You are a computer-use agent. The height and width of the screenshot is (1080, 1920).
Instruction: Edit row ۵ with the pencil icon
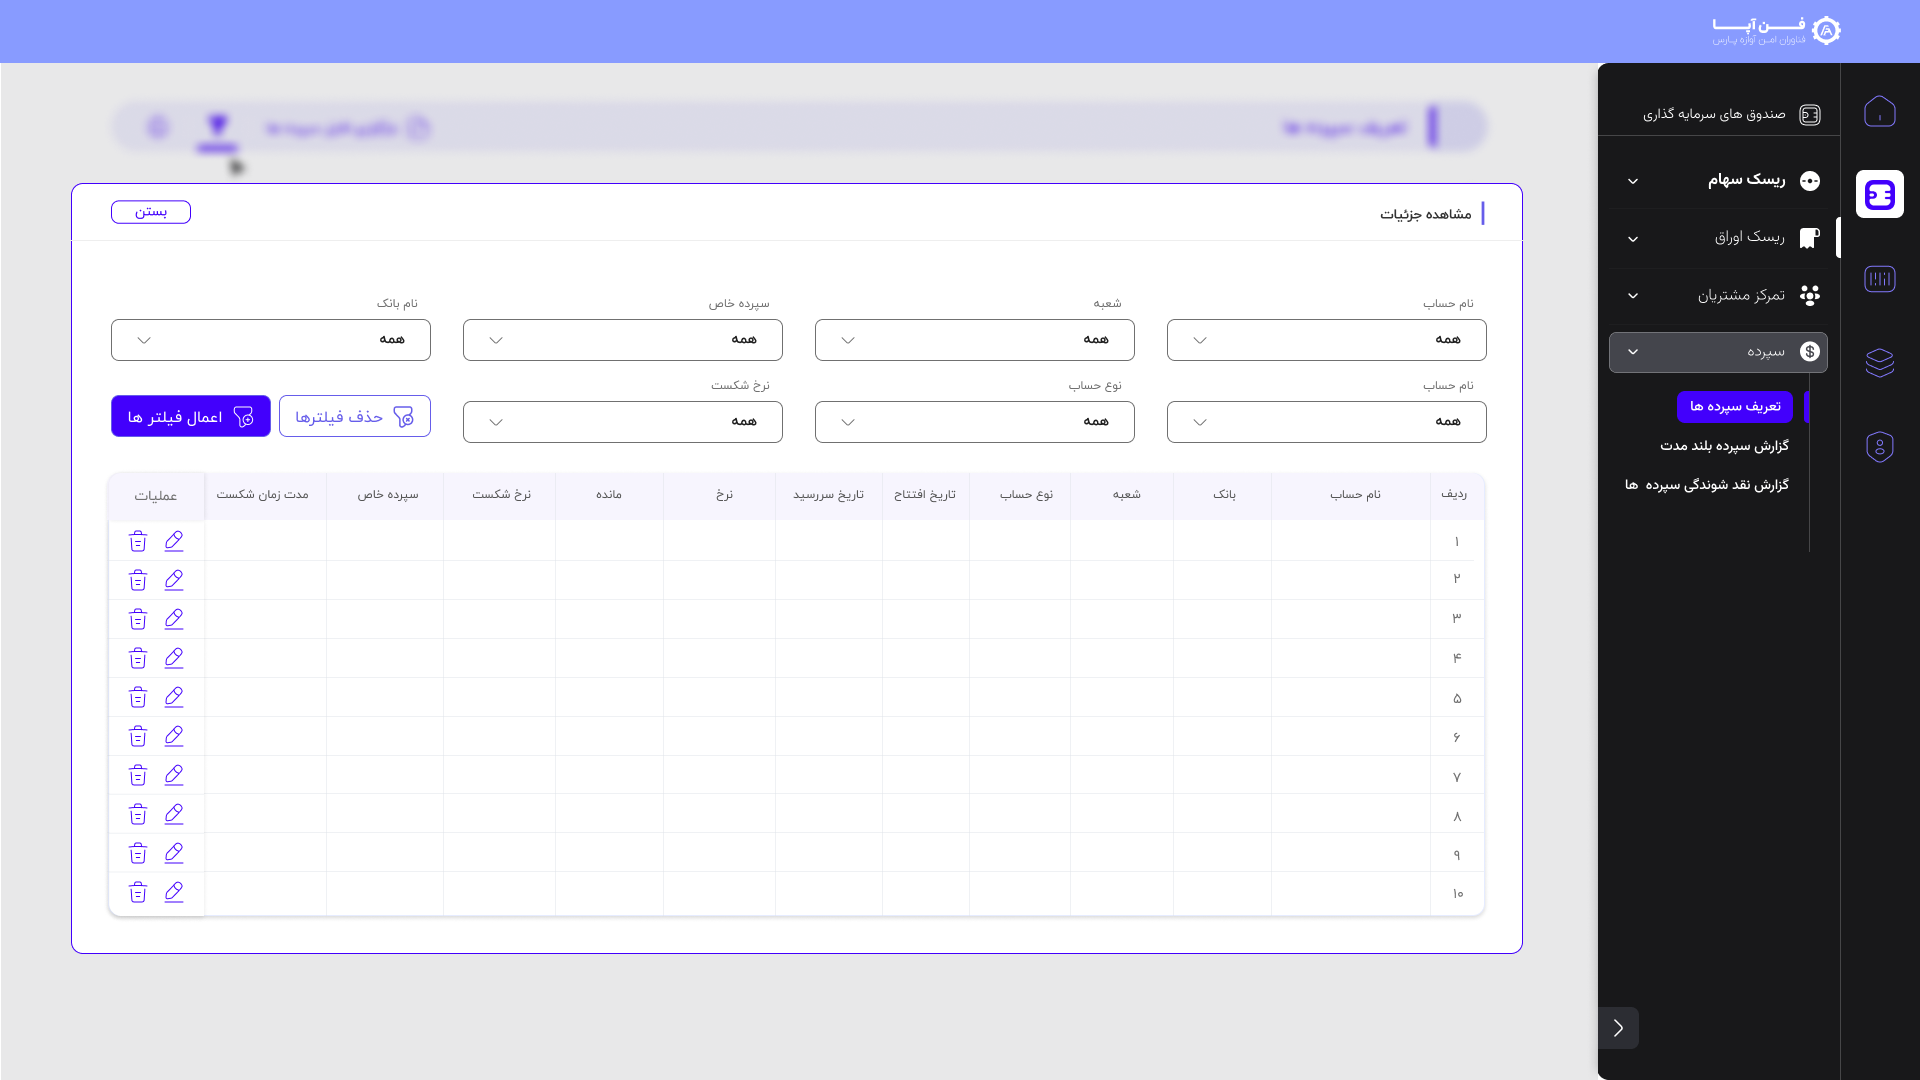tap(174, 697)
